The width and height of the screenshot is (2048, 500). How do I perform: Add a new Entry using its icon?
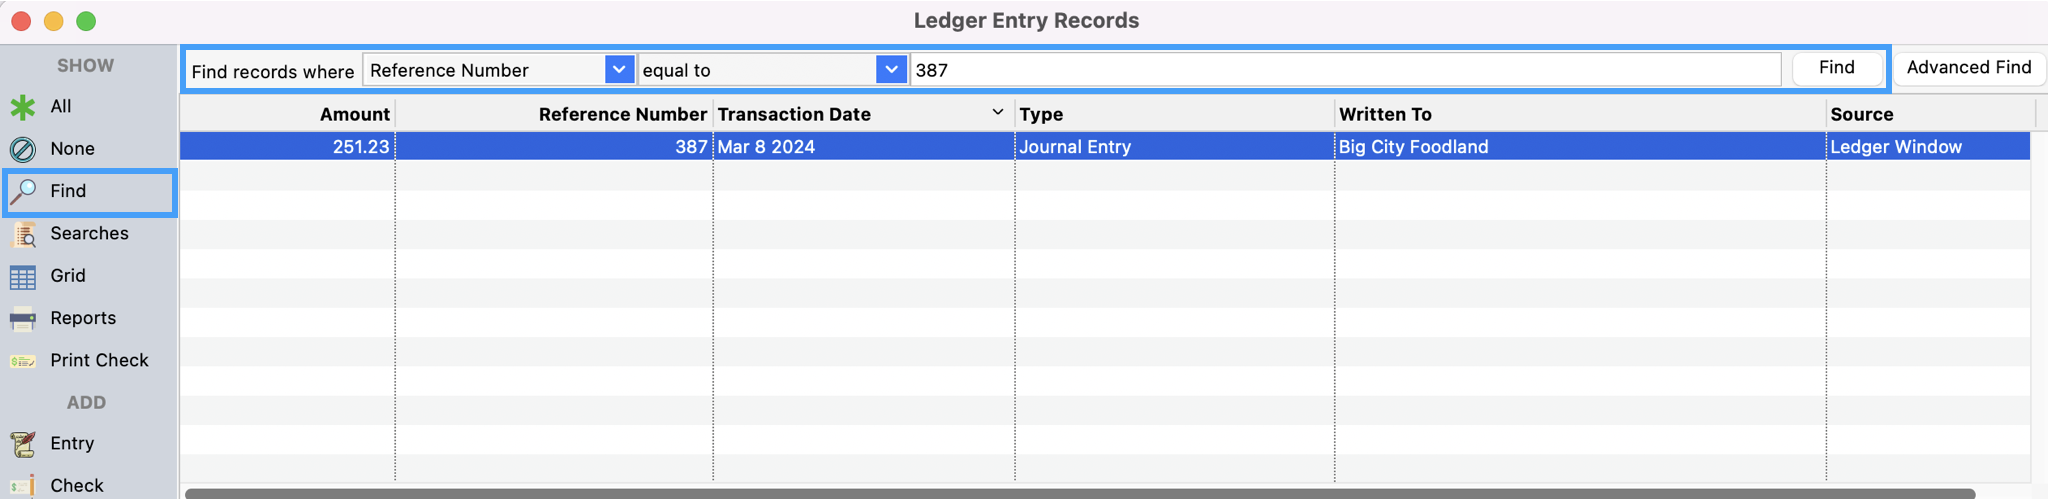[x=23, y=444]
